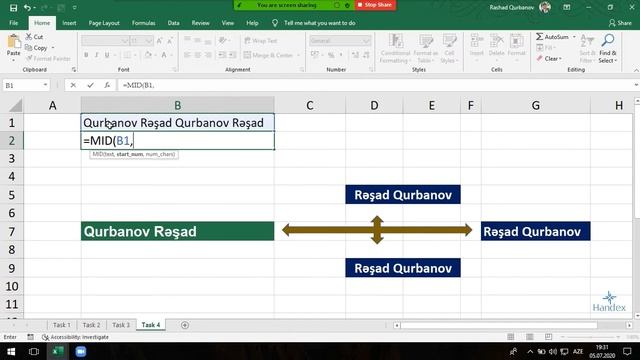
Task: Click the Task View taskbar icon
Action: click(34, 351)
